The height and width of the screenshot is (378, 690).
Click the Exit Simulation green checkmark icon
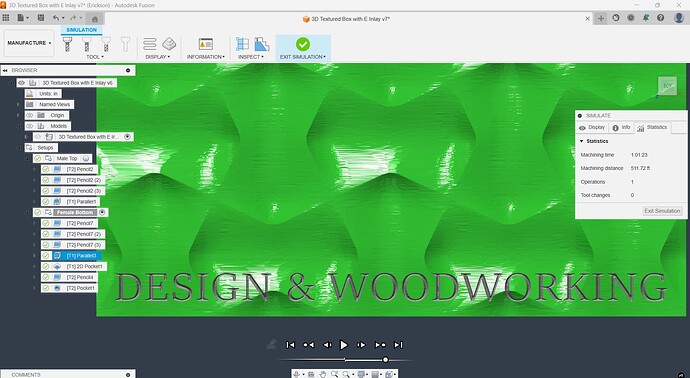[303, 44]
